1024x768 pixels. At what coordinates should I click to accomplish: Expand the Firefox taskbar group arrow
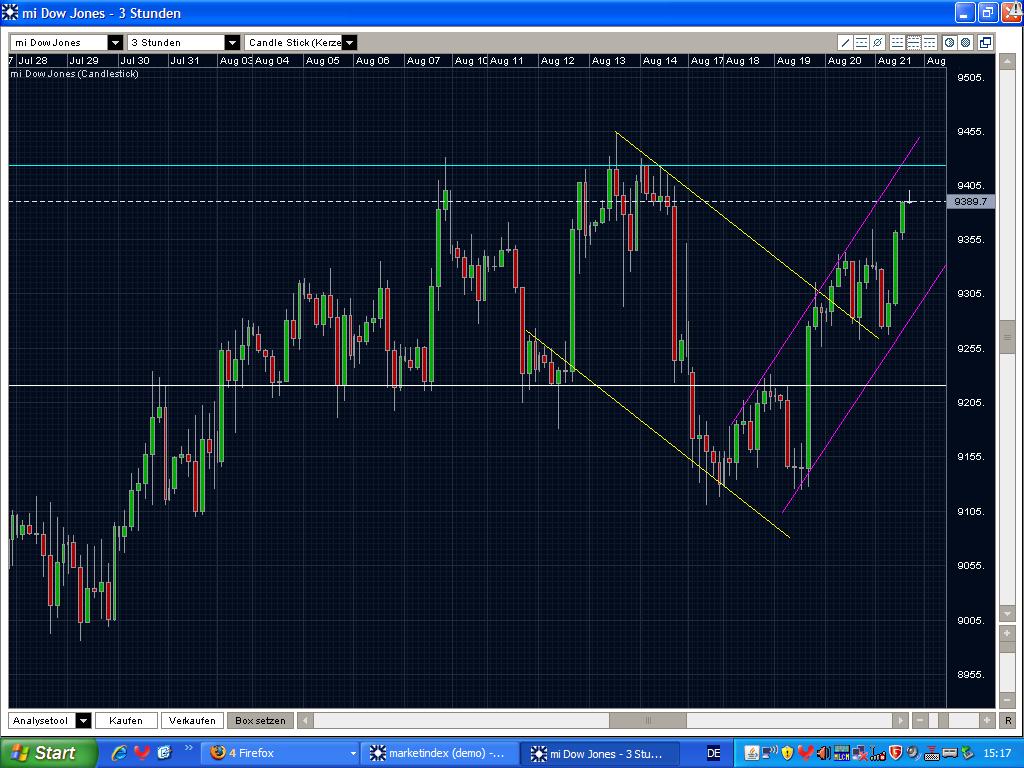tap(353, 754)
